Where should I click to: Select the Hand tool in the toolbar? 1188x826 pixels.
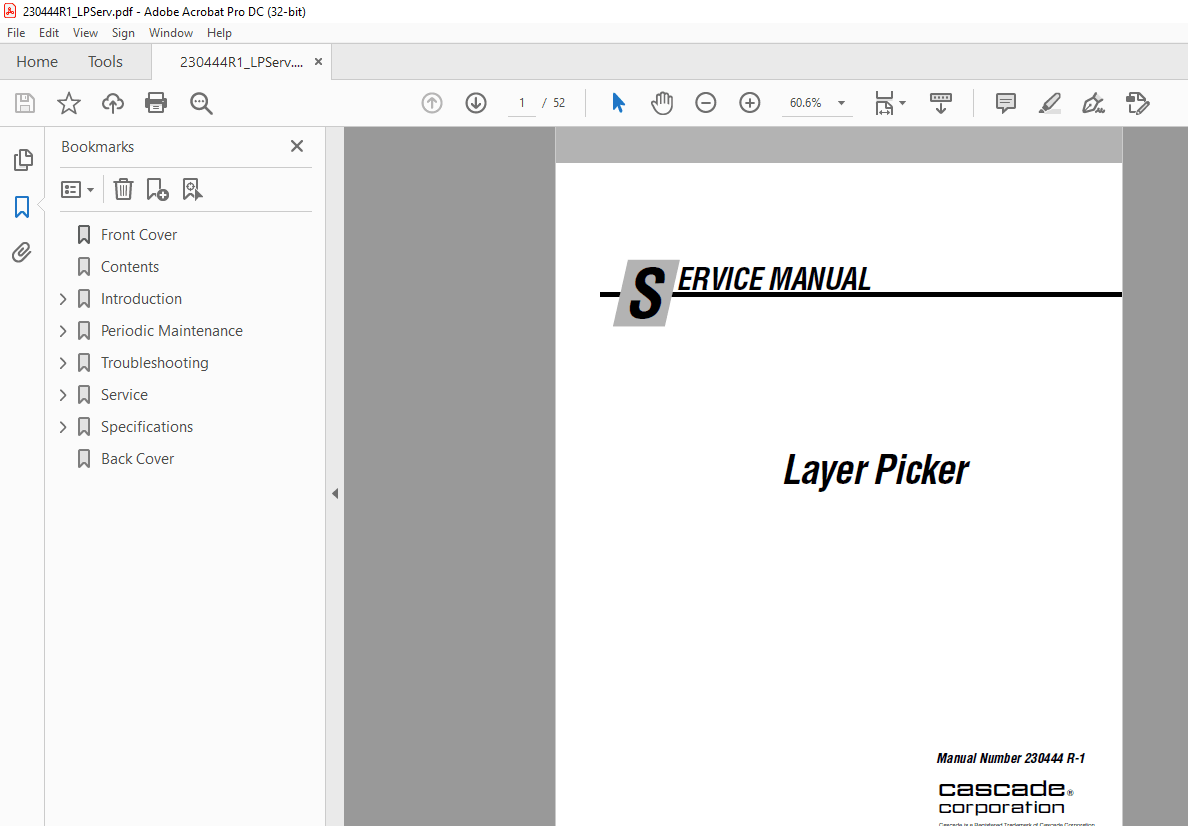coord(661,102)
